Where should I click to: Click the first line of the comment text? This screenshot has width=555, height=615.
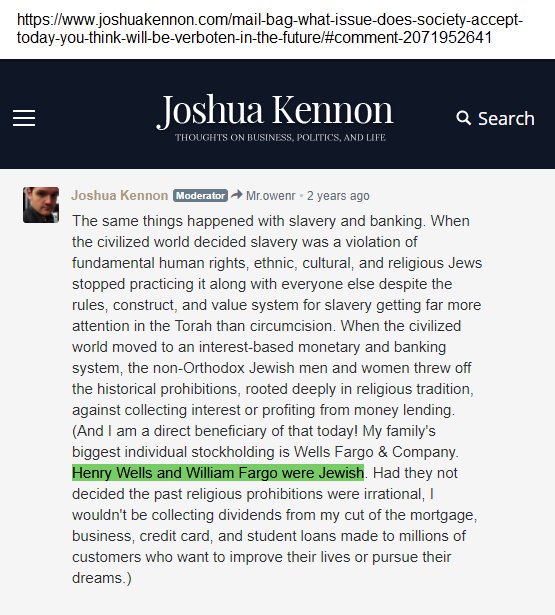pyautogui.click(x=271, y=221)
